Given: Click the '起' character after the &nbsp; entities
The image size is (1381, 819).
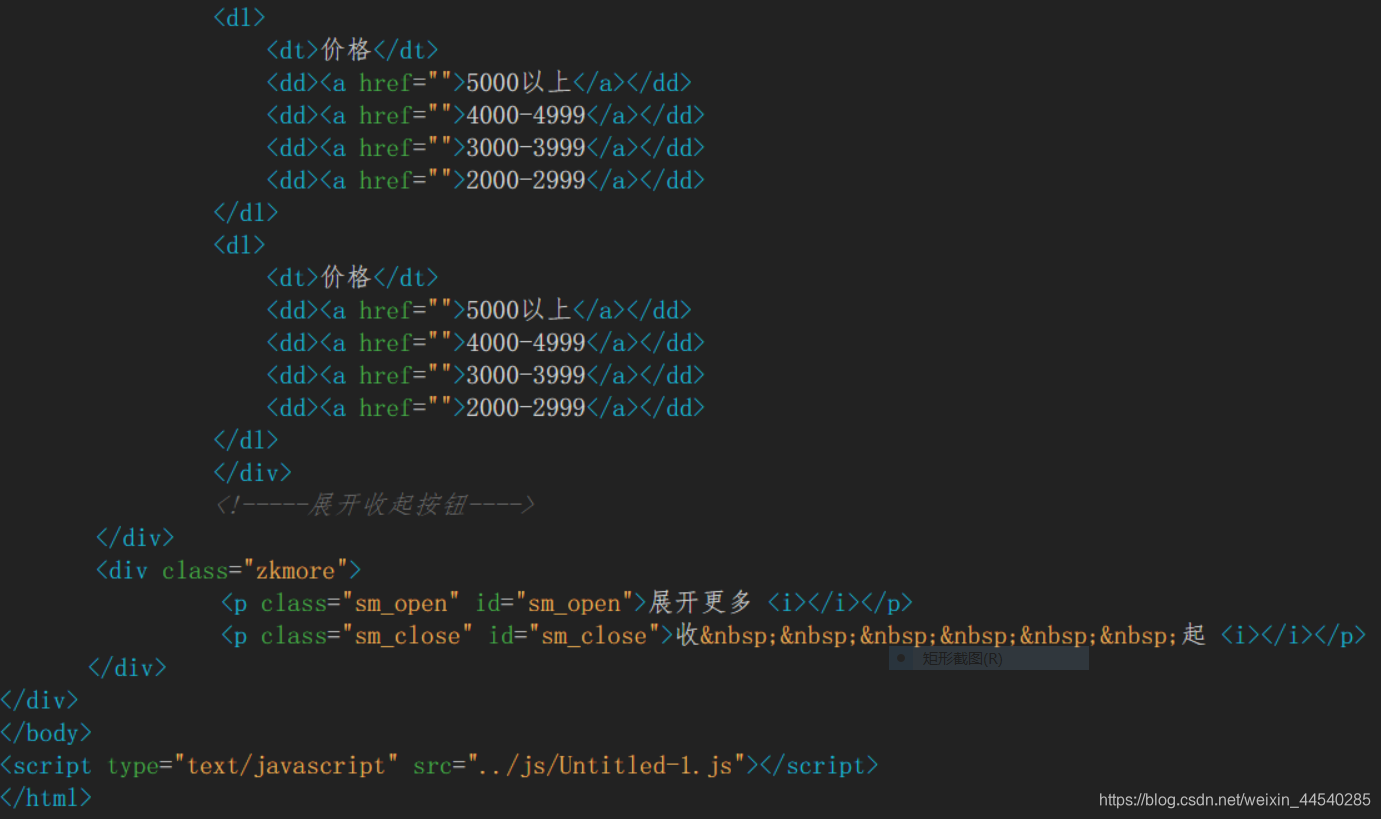Looking at the screenshot, I should (1193, 636).
